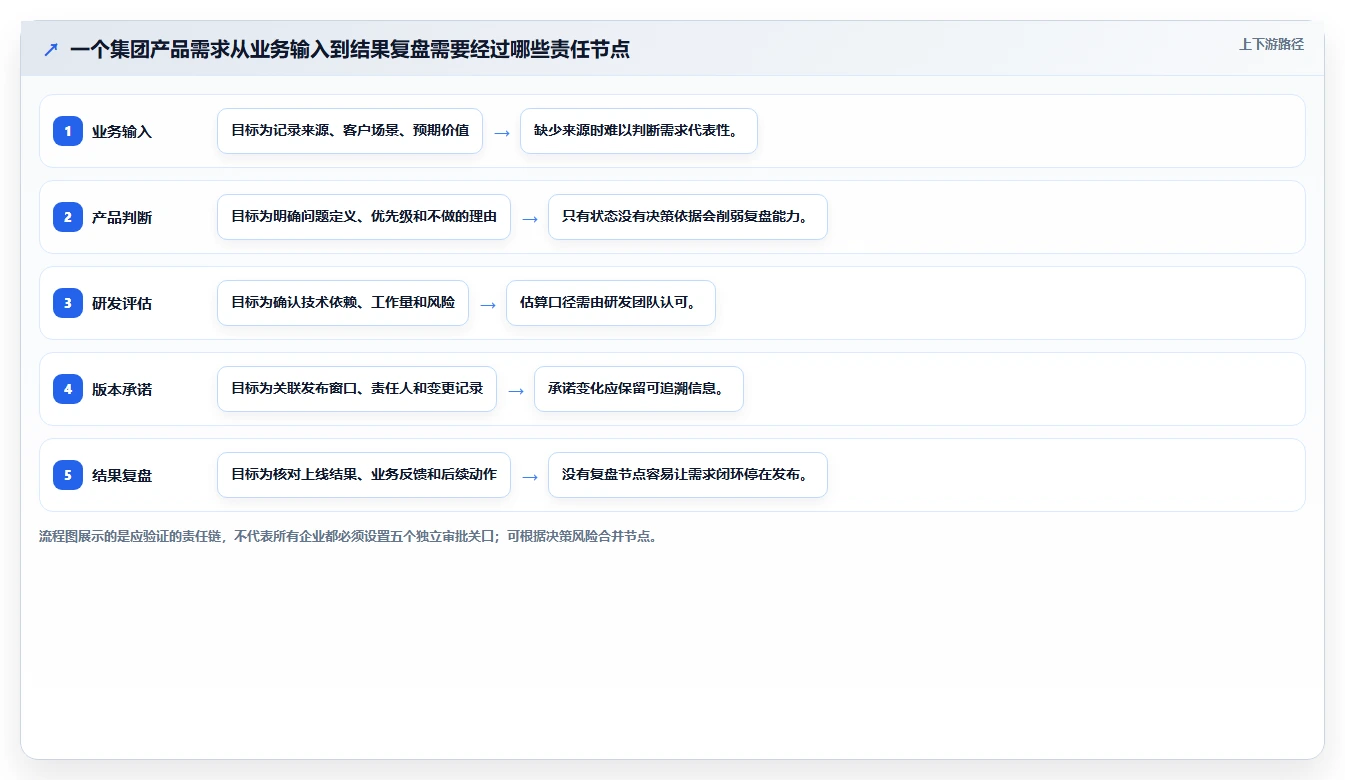The height and width of the screenshot is (780, 1345).
Task: Click the number 5 step badge
Action: point(68,474)
